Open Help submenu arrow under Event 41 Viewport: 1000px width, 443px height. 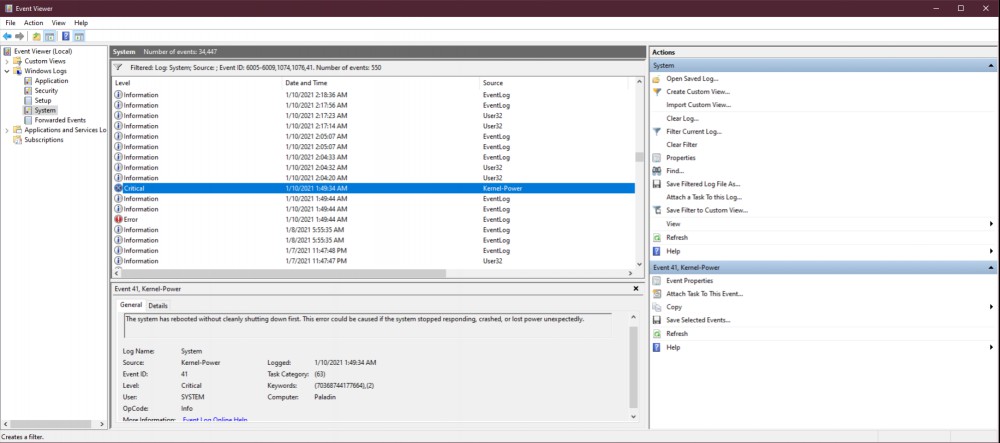(x=991, y=347)
